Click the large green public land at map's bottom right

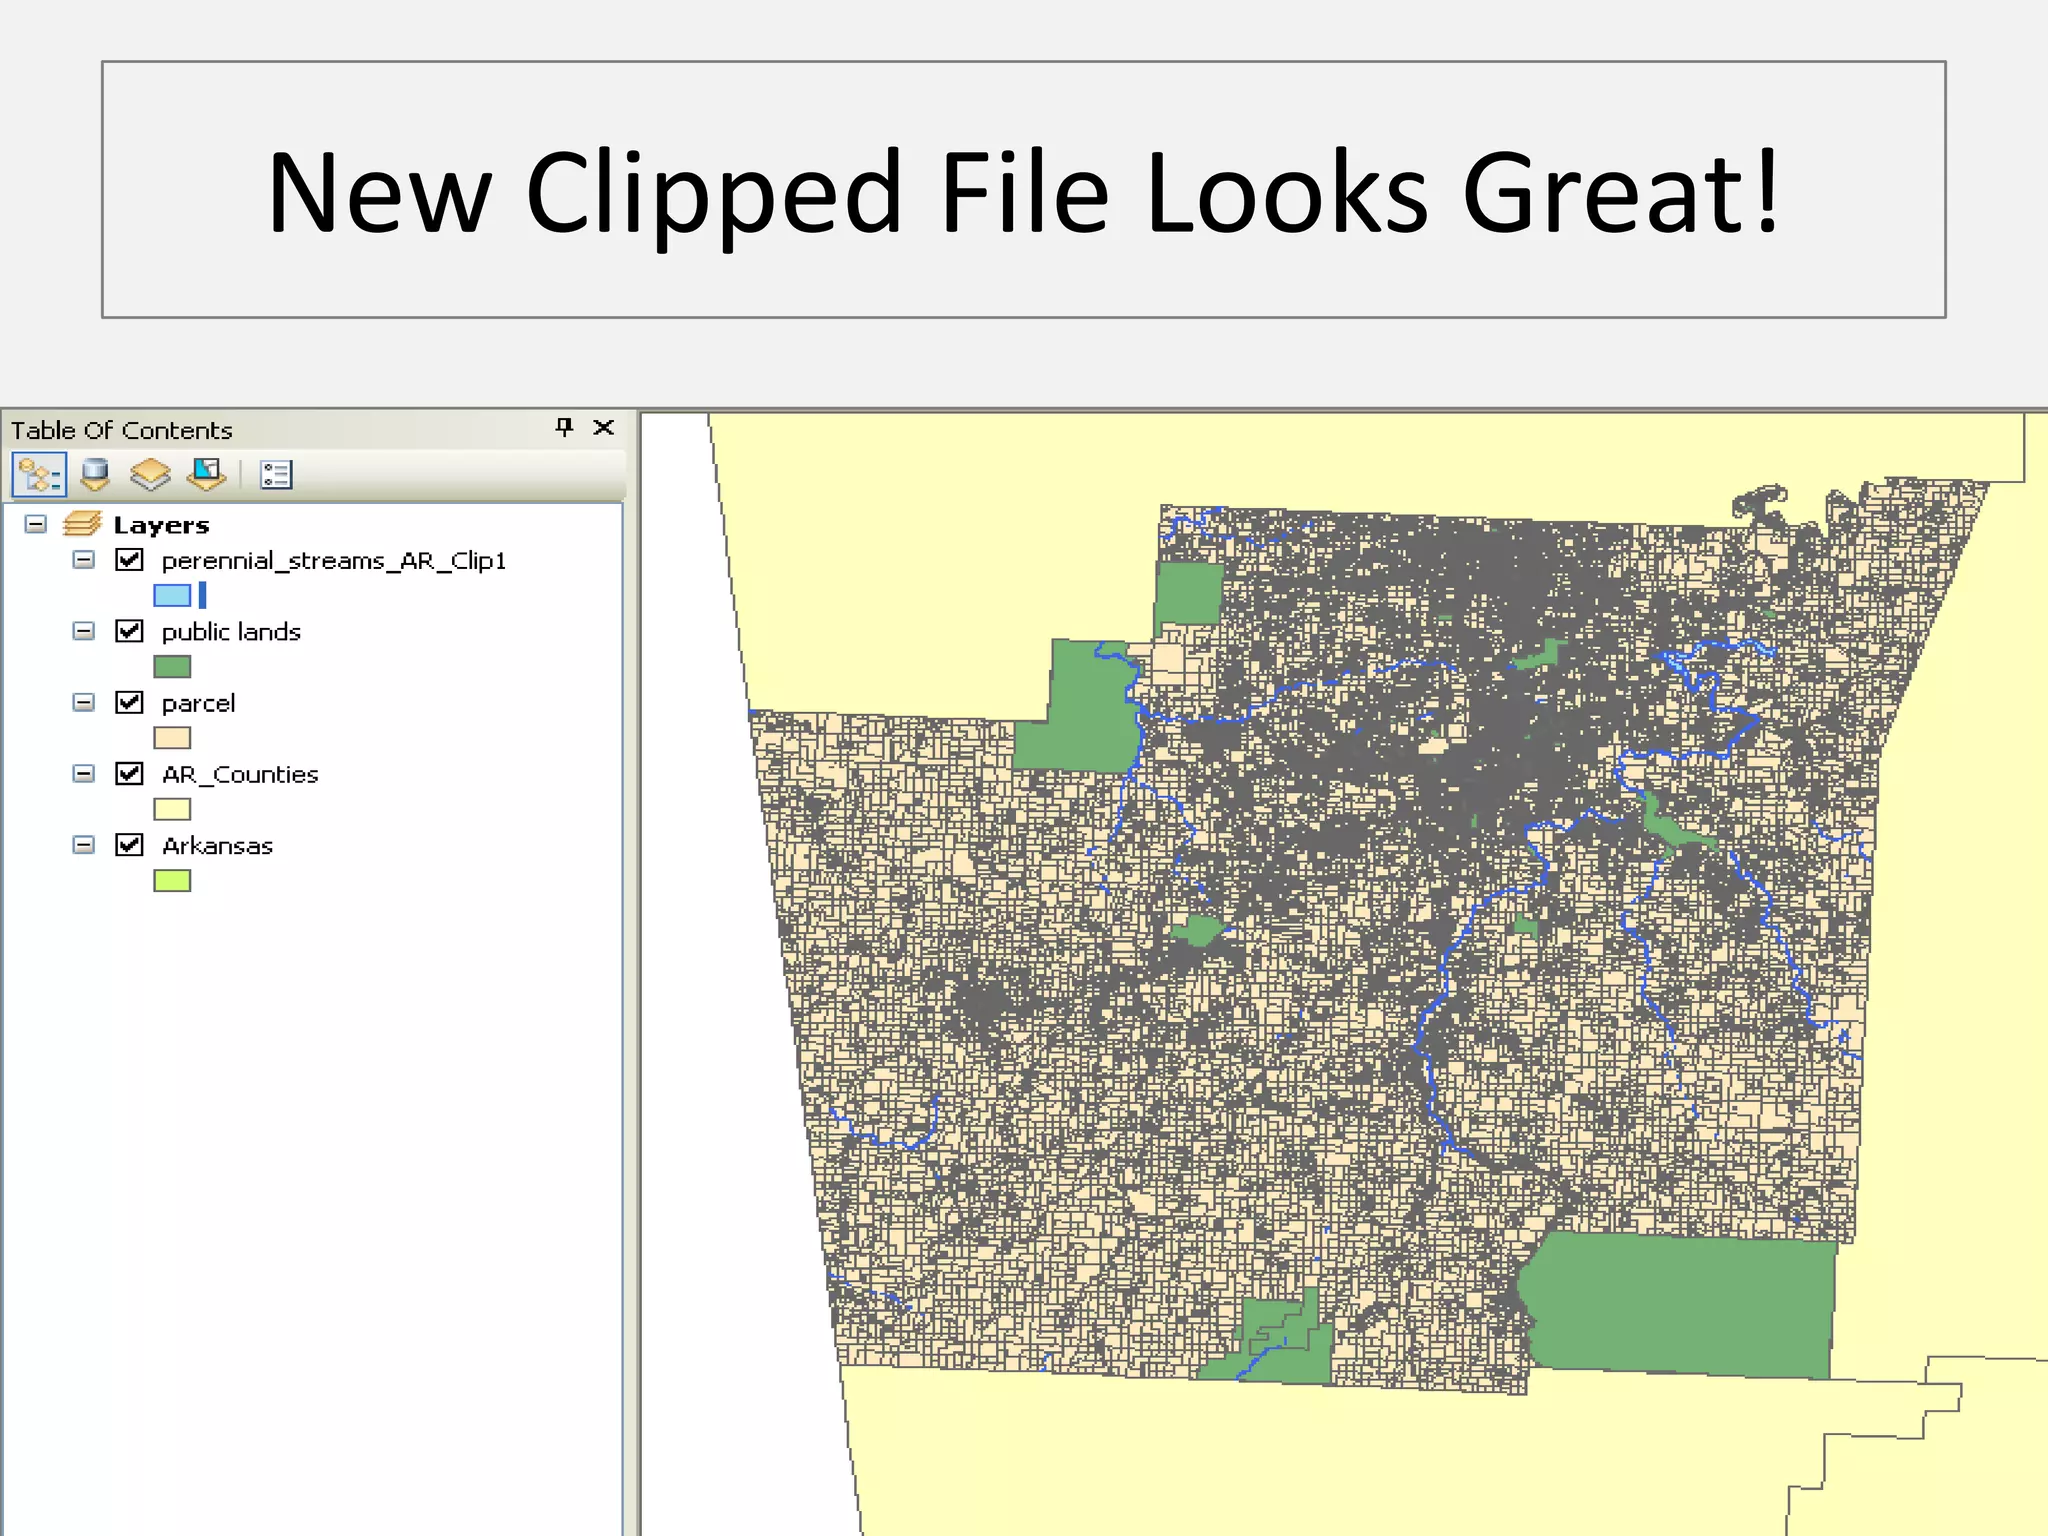click(x=1680, y=1305)
